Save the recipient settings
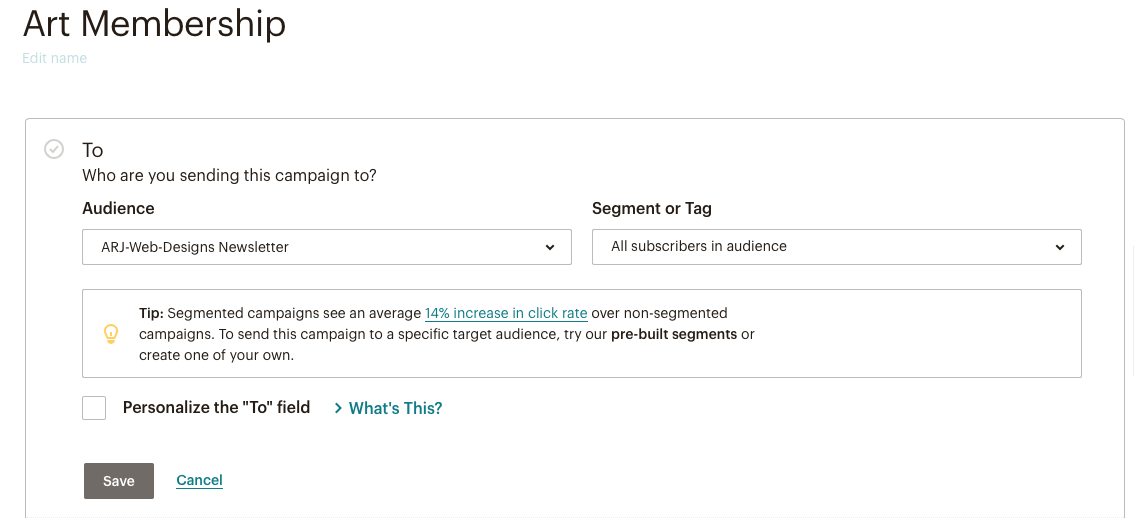The height and width of the screenshot is (518, 1134). [119, 481]
